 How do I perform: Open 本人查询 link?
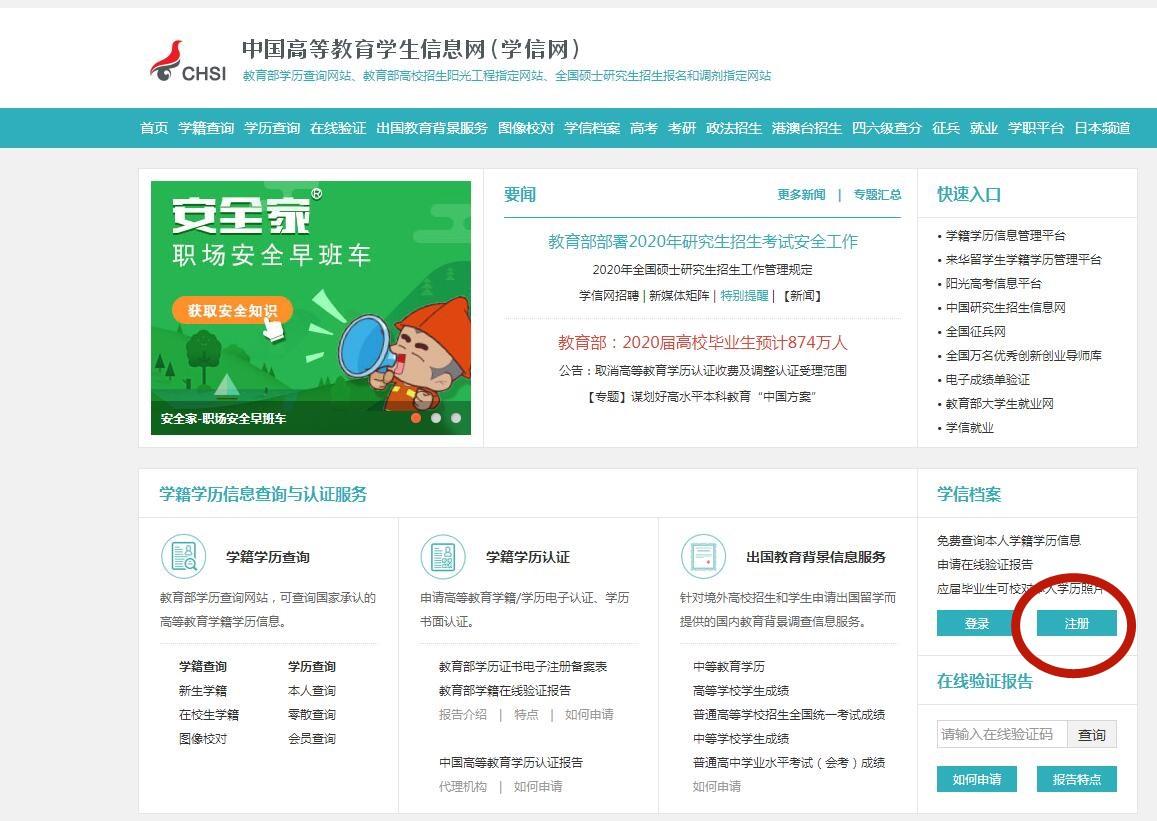tap(312, 691)
